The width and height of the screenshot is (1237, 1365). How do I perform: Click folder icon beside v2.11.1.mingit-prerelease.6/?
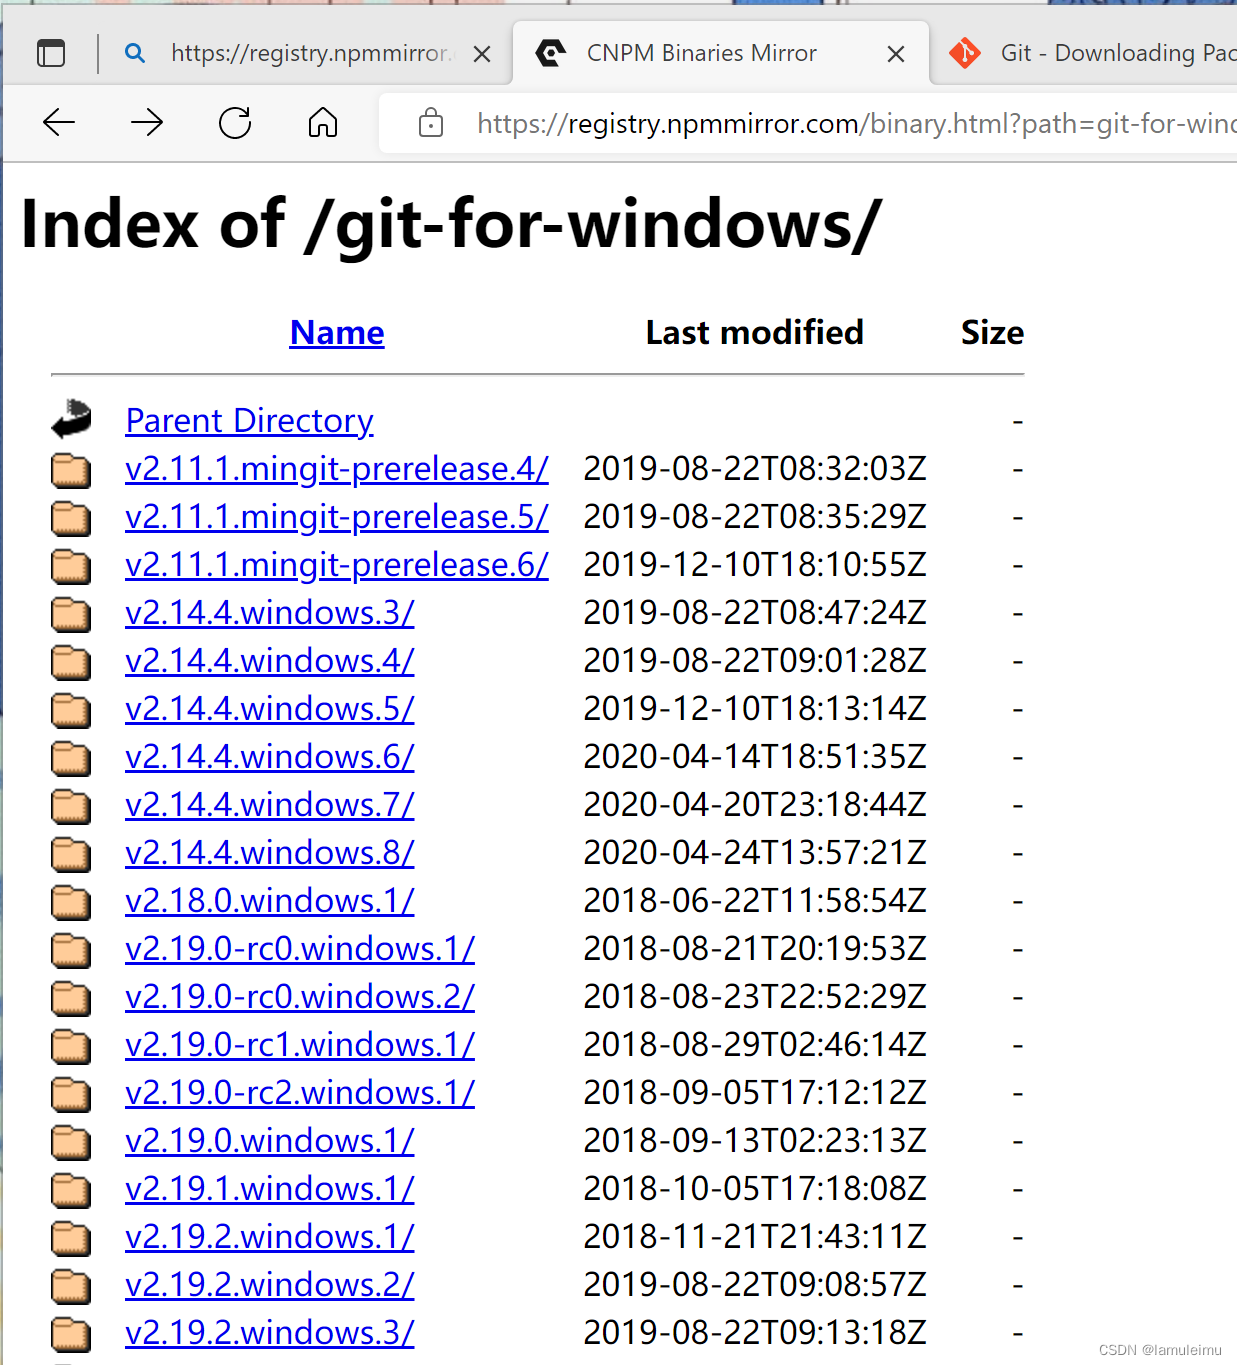point(71,566)
